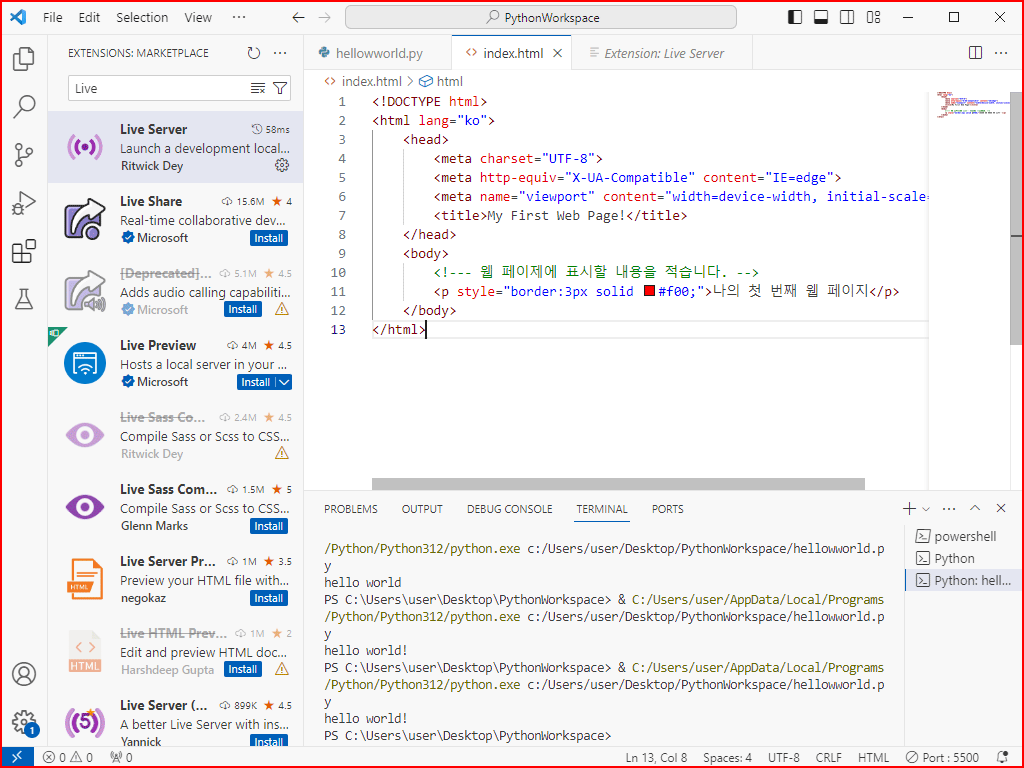Toggle the primary side bar
The width and height of the screenshot is (1024, 768).
tap(795, 18)
